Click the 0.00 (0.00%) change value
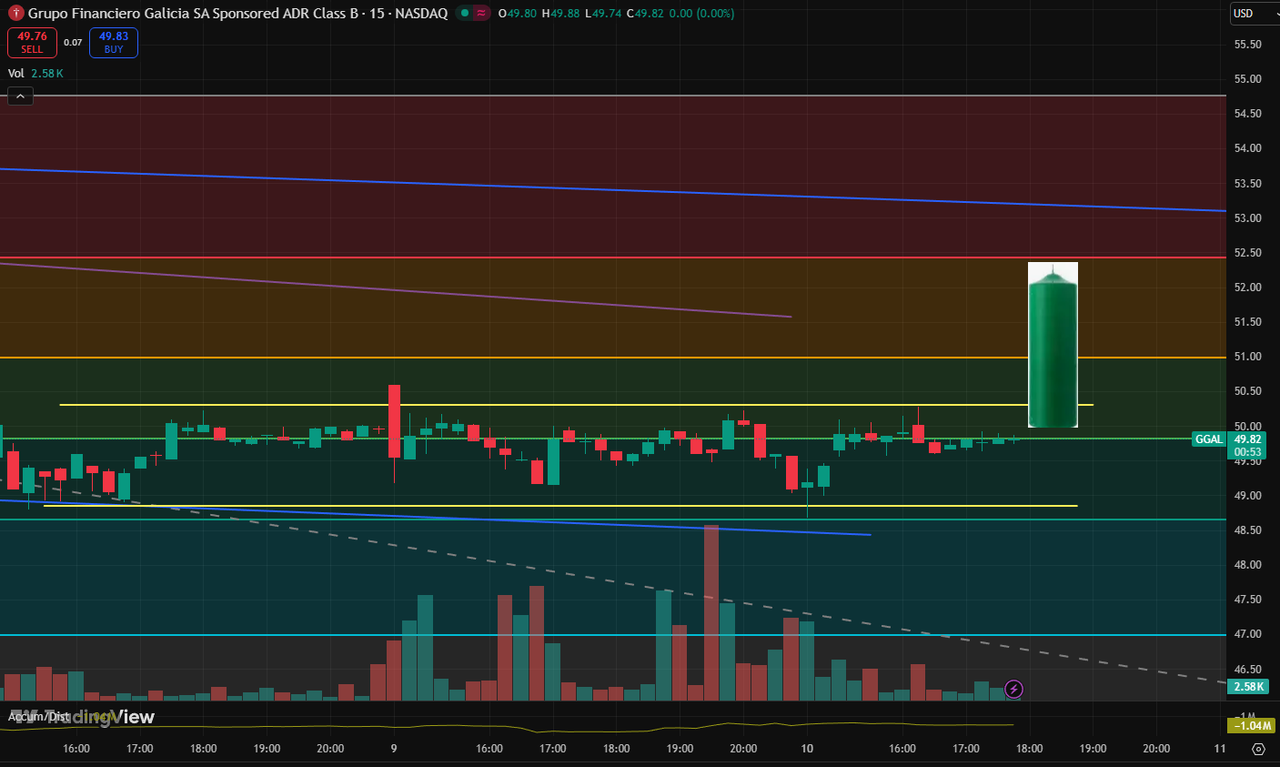 [700, 14]
